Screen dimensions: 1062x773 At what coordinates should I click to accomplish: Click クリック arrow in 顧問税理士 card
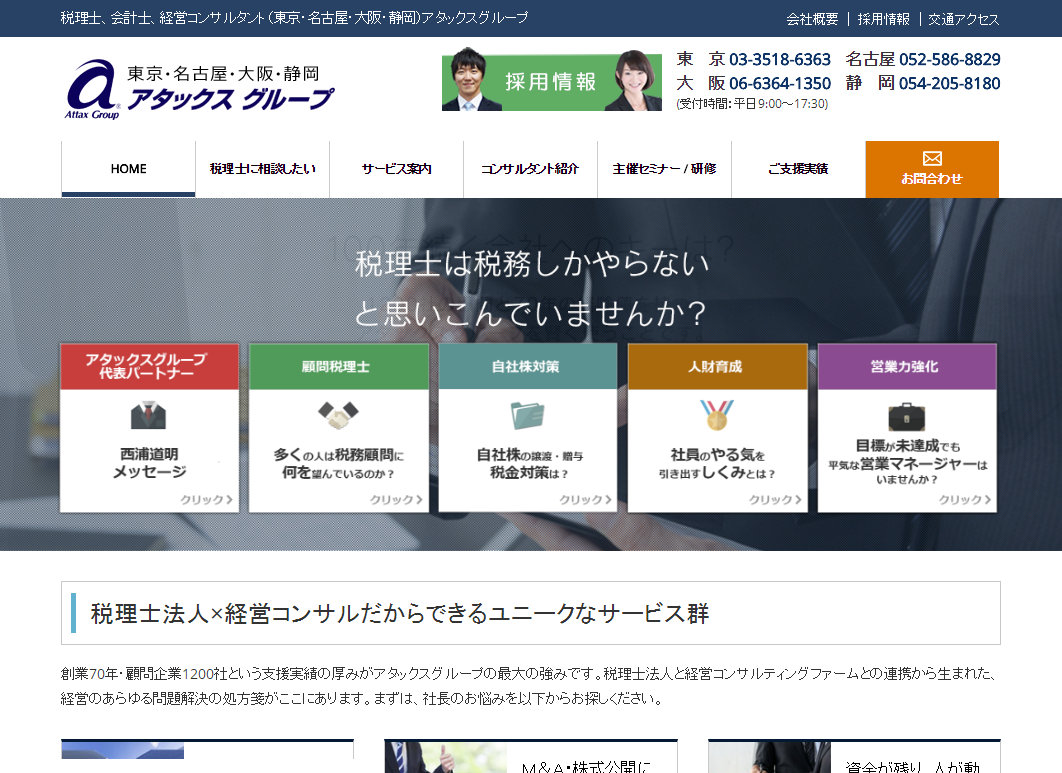point(396,499)
